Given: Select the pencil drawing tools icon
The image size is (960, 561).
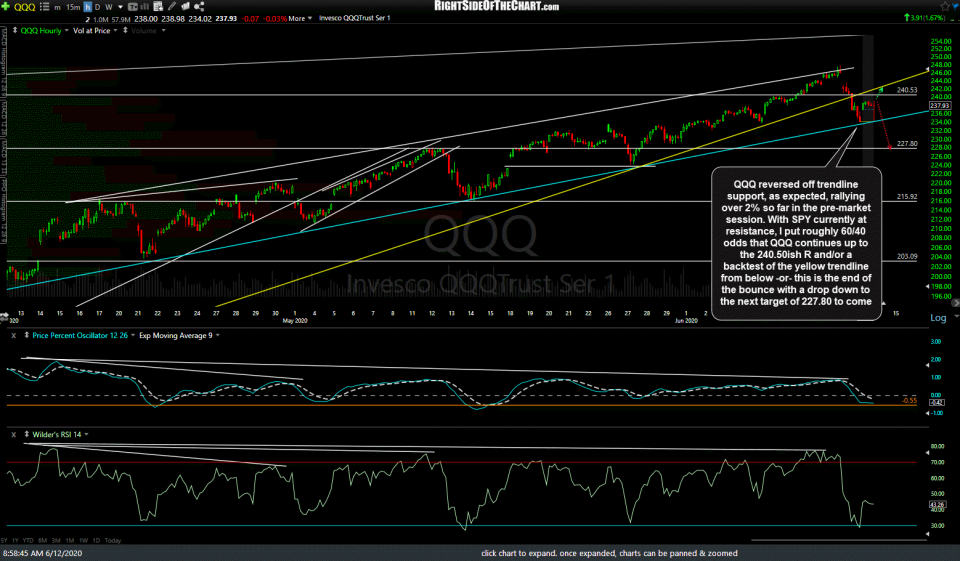Looking at the screenshot, I should 172,7.
